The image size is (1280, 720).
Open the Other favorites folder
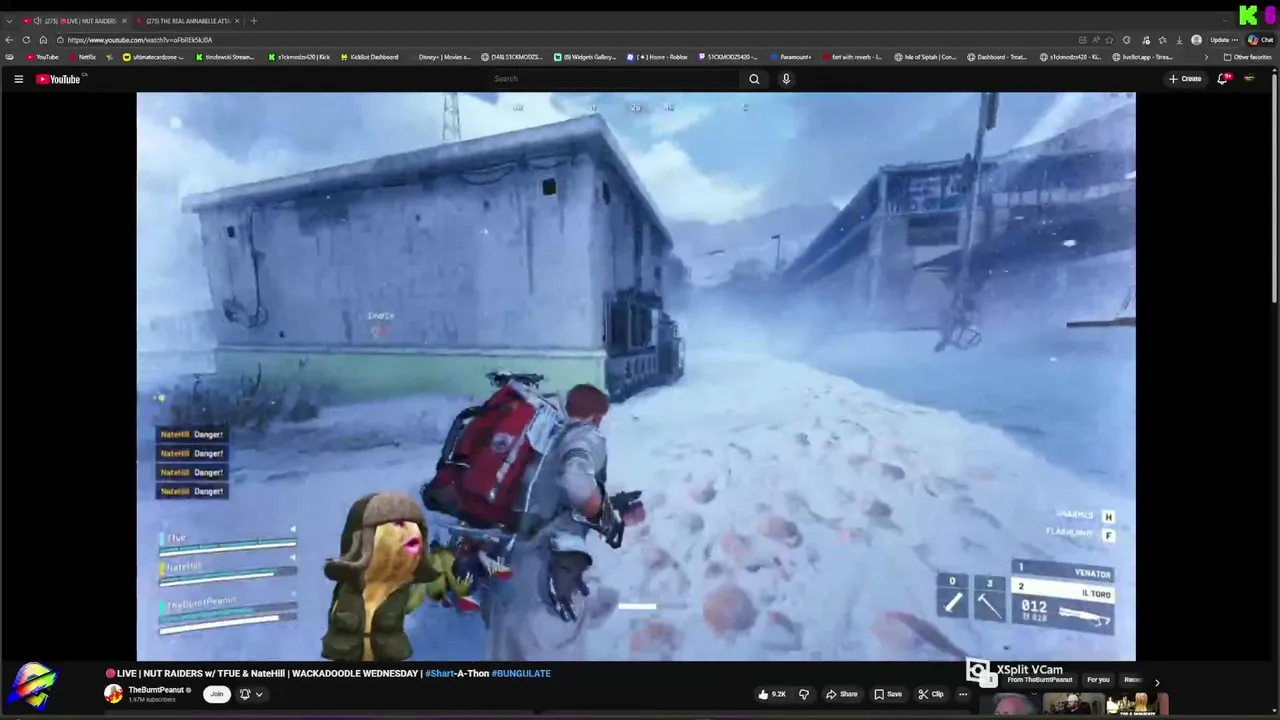tap(1248, 57)
